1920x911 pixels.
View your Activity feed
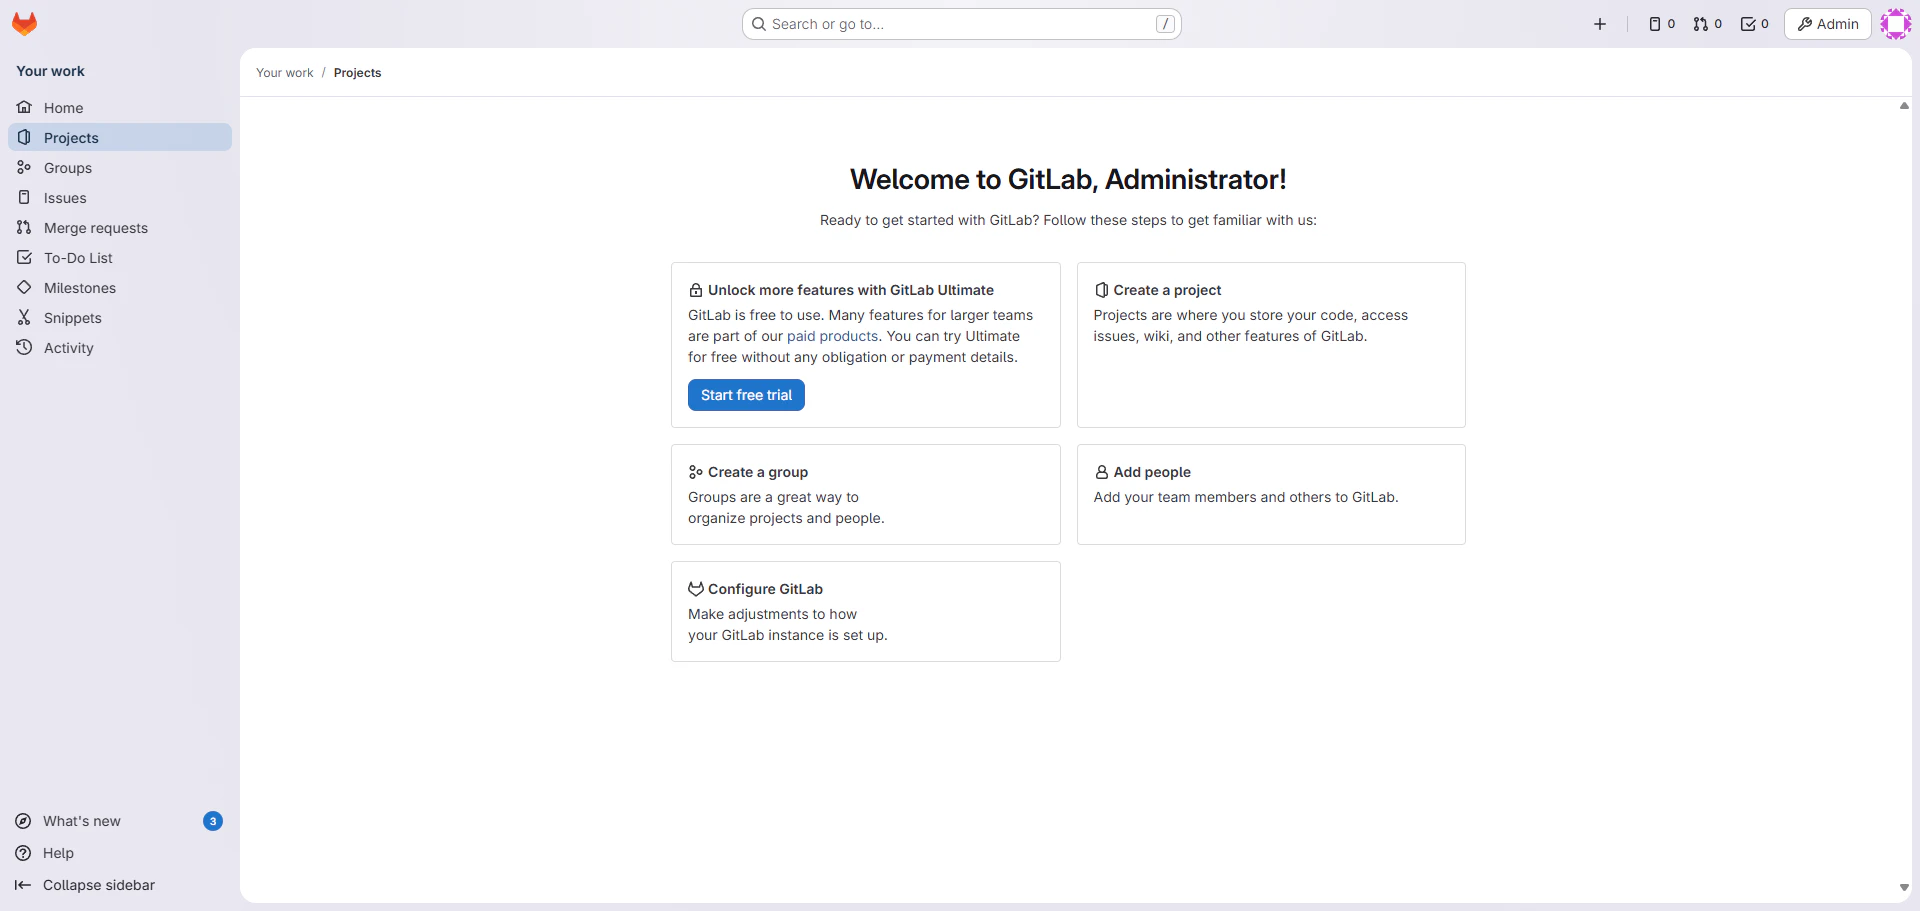(x=67, y=347)
